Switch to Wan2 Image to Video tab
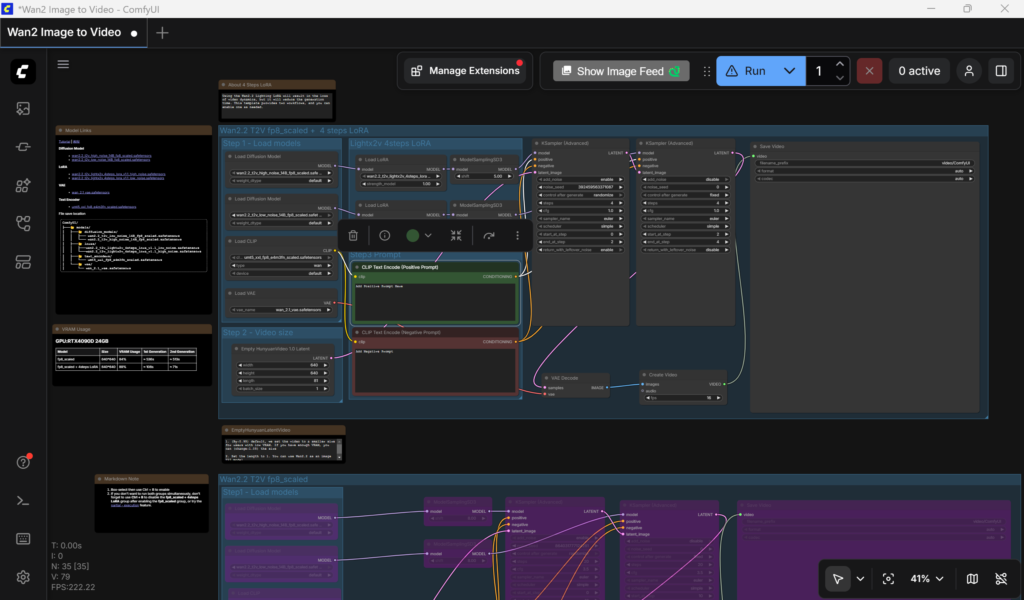Viewport: 1024px width, 600px height. [x=65, y=32]
